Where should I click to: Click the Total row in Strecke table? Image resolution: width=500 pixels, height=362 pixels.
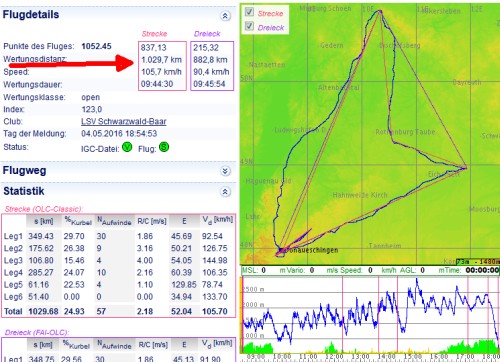click(x=118, y=311)
